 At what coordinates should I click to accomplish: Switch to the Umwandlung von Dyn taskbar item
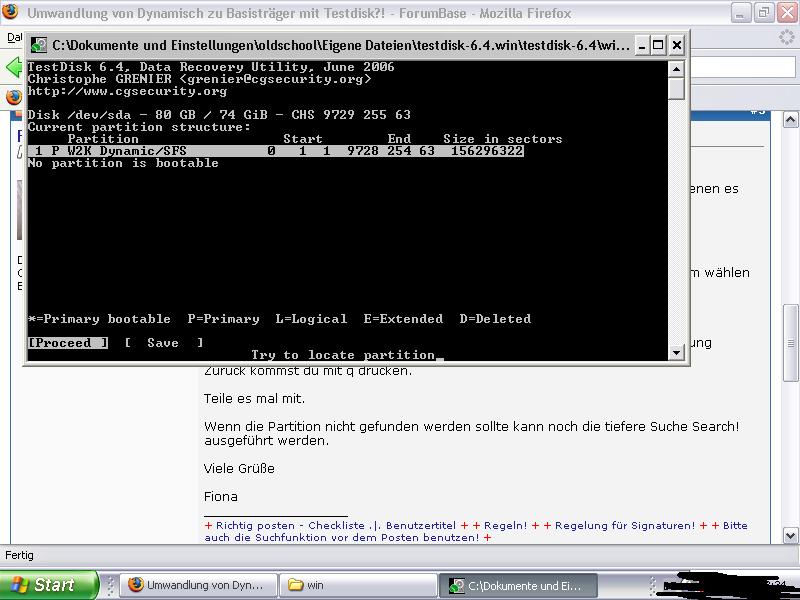[x=198, y=585]
